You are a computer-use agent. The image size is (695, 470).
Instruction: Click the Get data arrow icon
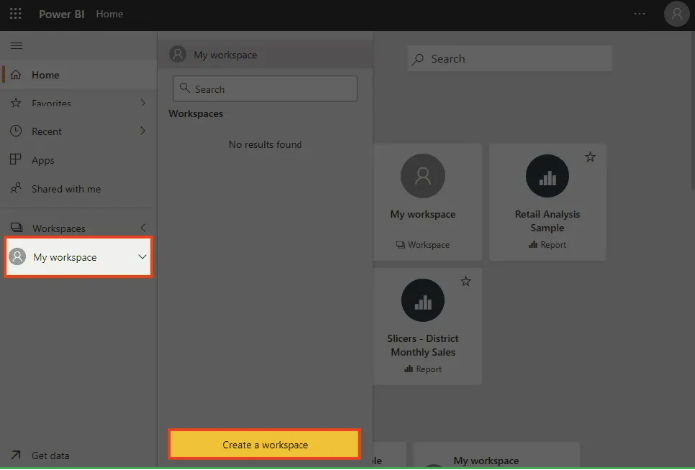pyautogui.click(x=16, y=455)
